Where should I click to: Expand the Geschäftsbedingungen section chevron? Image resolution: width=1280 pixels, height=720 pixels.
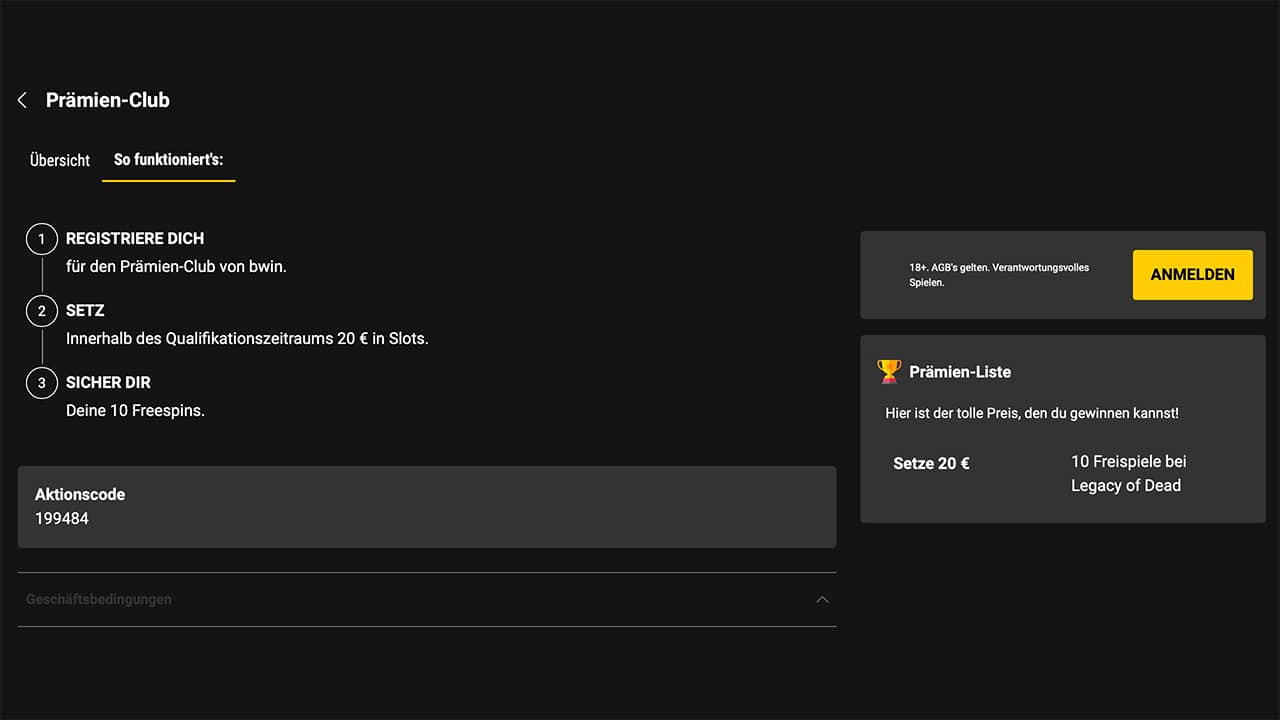click(x=822, y=599)
